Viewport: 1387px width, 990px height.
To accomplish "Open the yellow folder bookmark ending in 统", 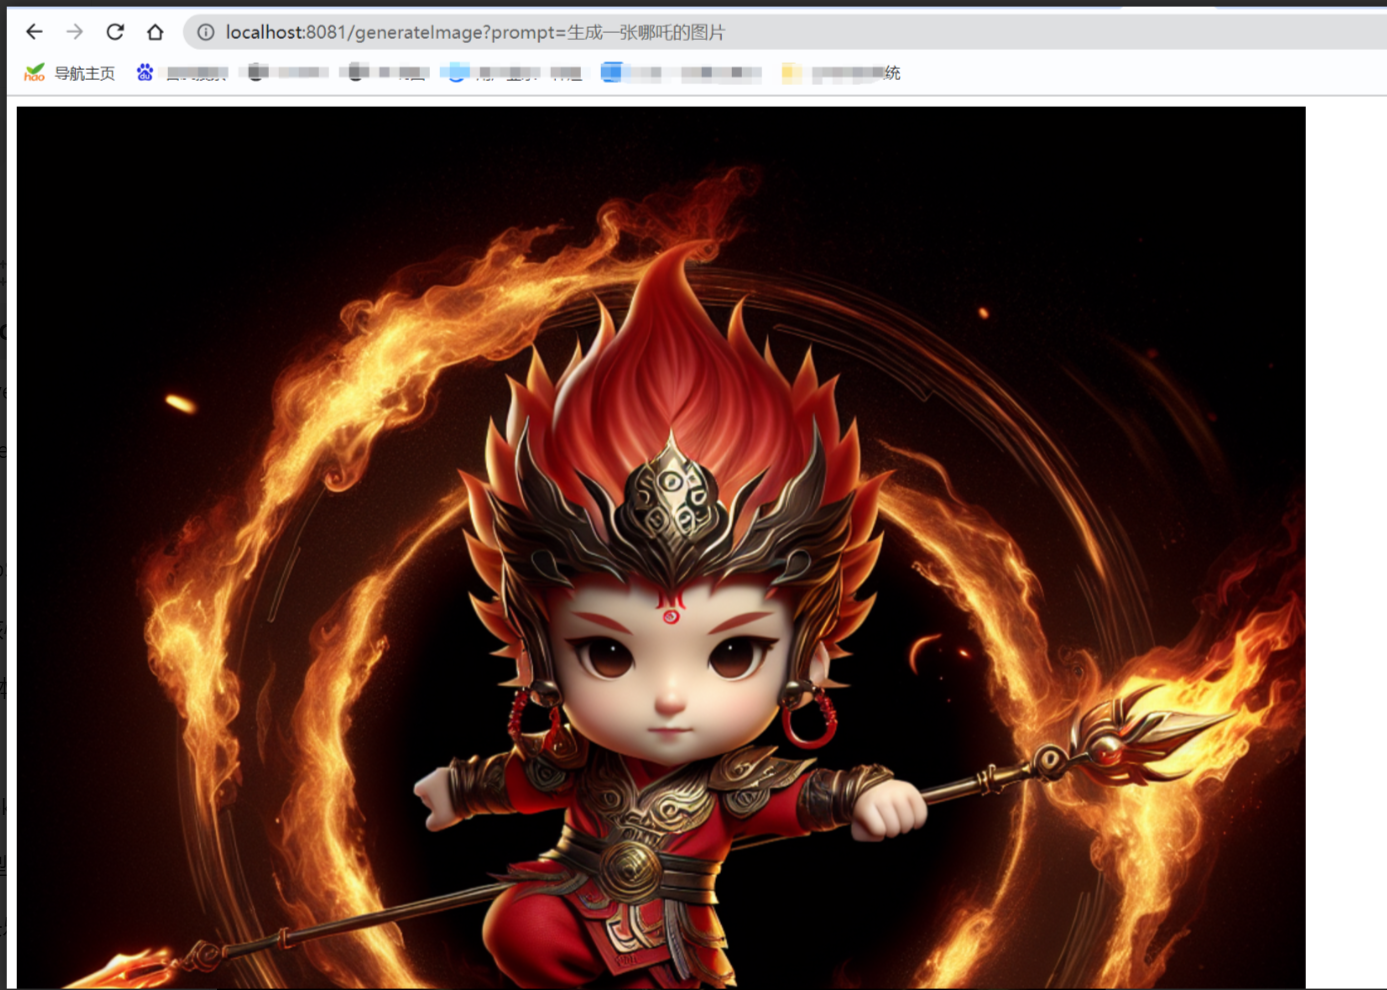I will [x=841, y=73].
